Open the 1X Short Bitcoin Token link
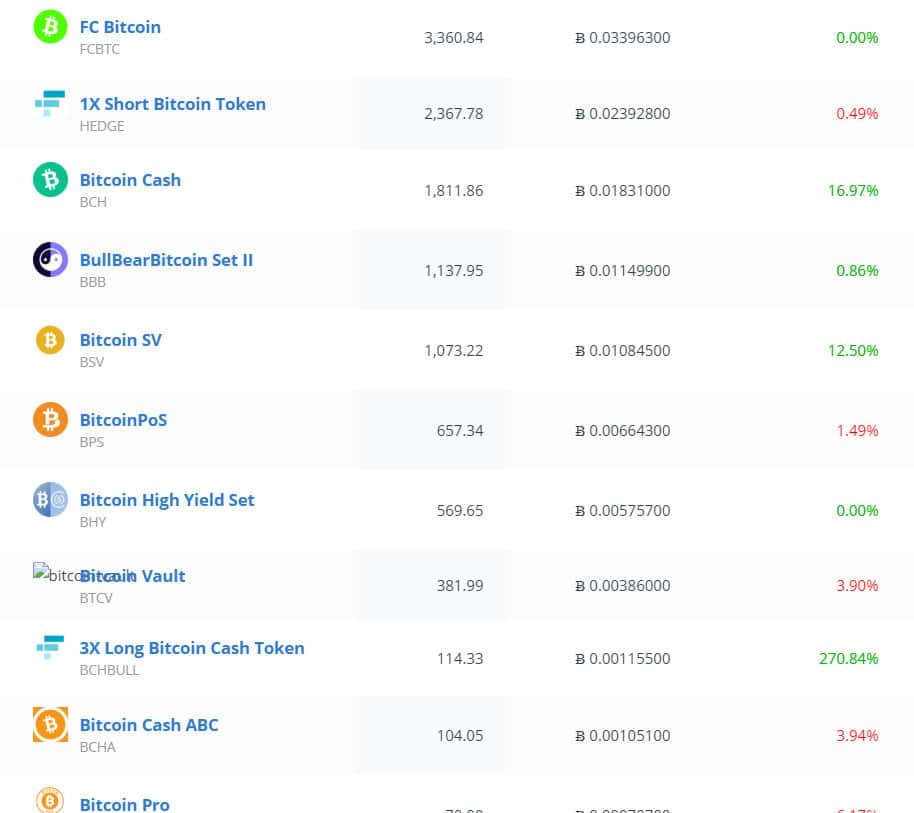914x813 pixels. [173, 104]
